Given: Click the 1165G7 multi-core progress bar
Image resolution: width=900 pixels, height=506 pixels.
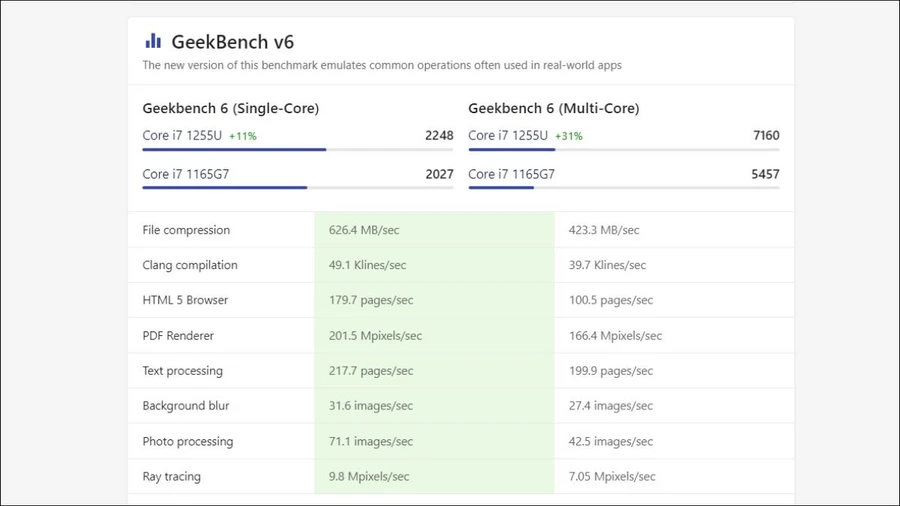Looking at the screenshot, I should pyautogui.click(x=624, y=188).
